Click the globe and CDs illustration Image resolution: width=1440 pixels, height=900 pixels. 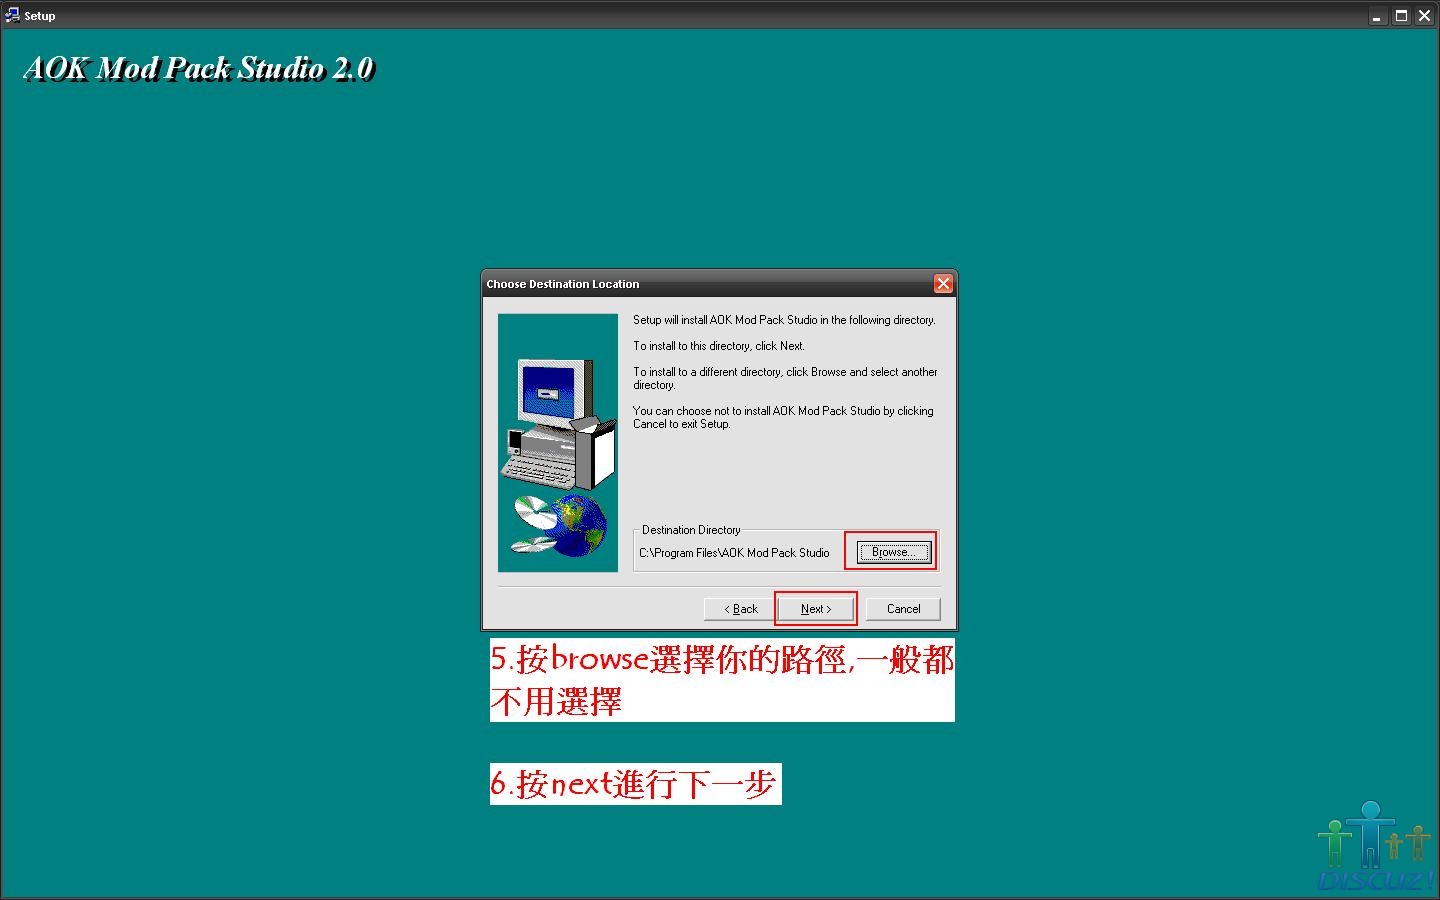point(560,525)
